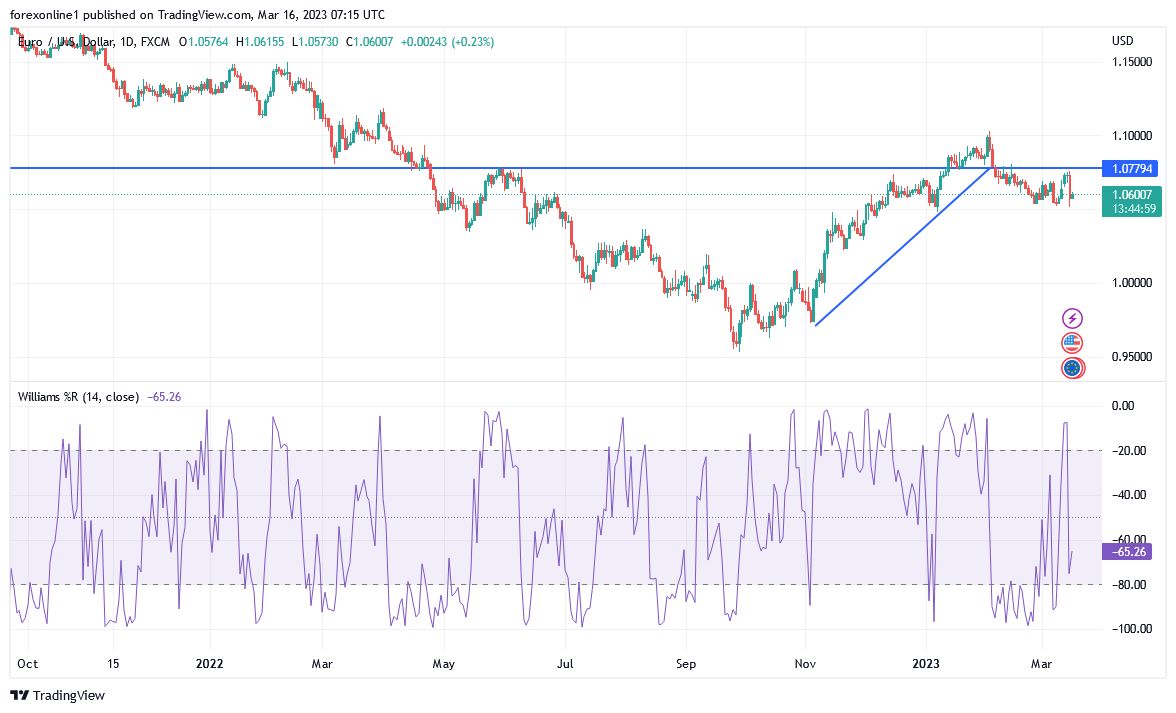Screen dimensions: 1176x713
Task: Click the -65.26 Williams %R value badge
Action: [1127, 551]
